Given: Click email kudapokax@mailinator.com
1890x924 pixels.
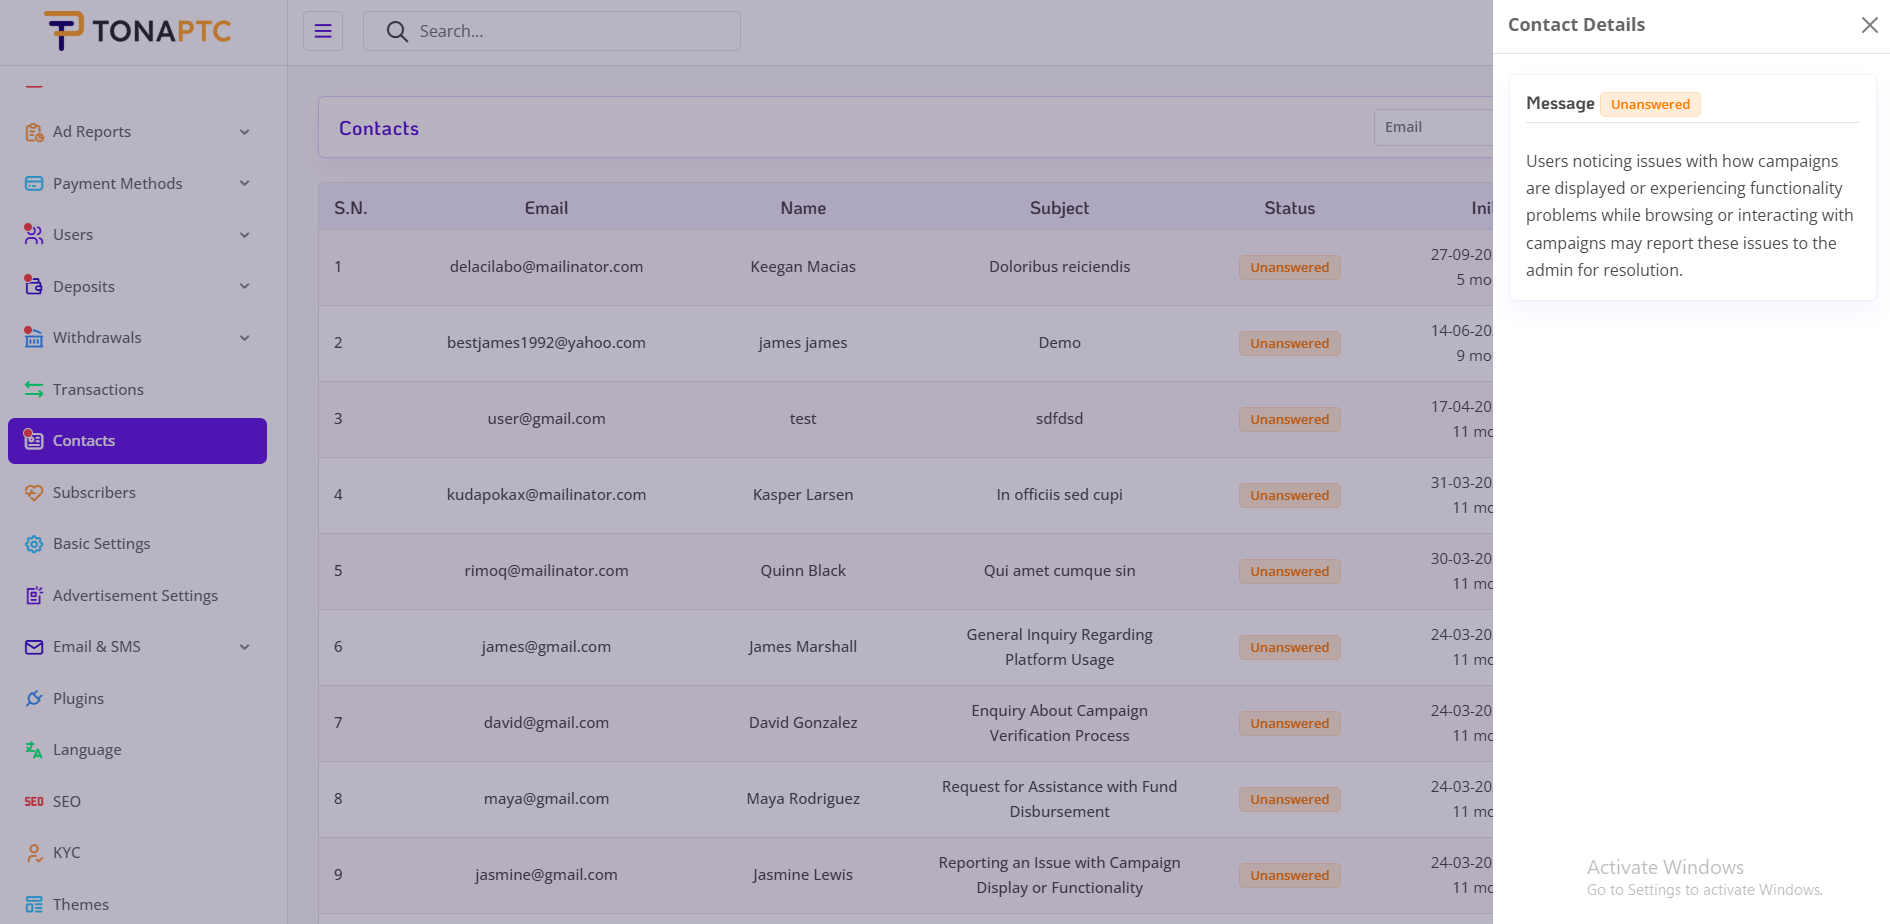Looking at the screenshot, I should point(546,495).
